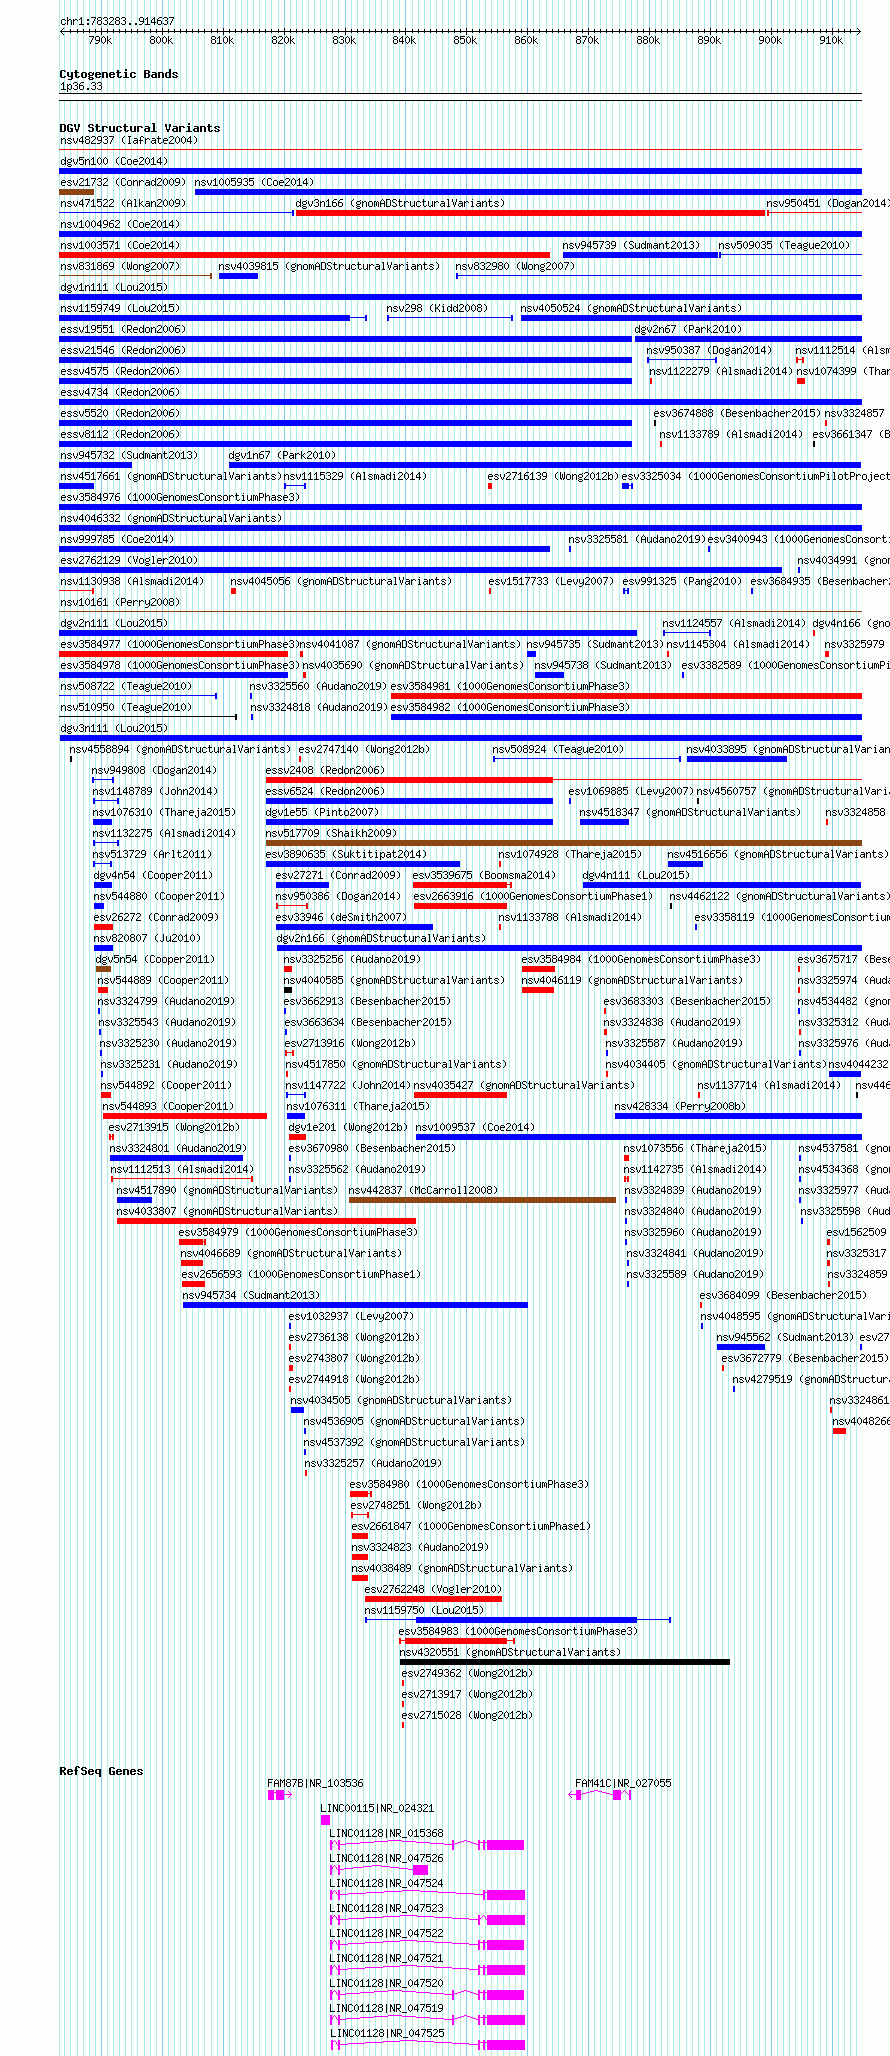890x2056 pixels.
Task: Select the dgv3n166 gnomAD red variant bar
Action: tap(531, 213)
